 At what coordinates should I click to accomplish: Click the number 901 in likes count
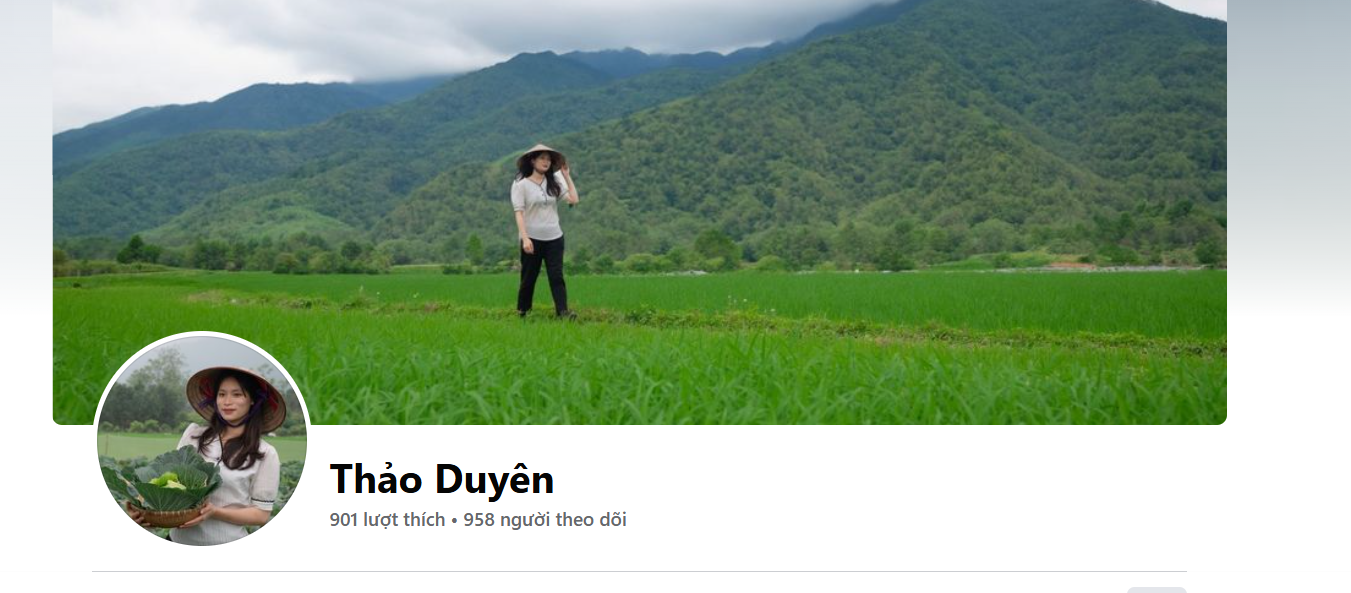tap(344, 520)
